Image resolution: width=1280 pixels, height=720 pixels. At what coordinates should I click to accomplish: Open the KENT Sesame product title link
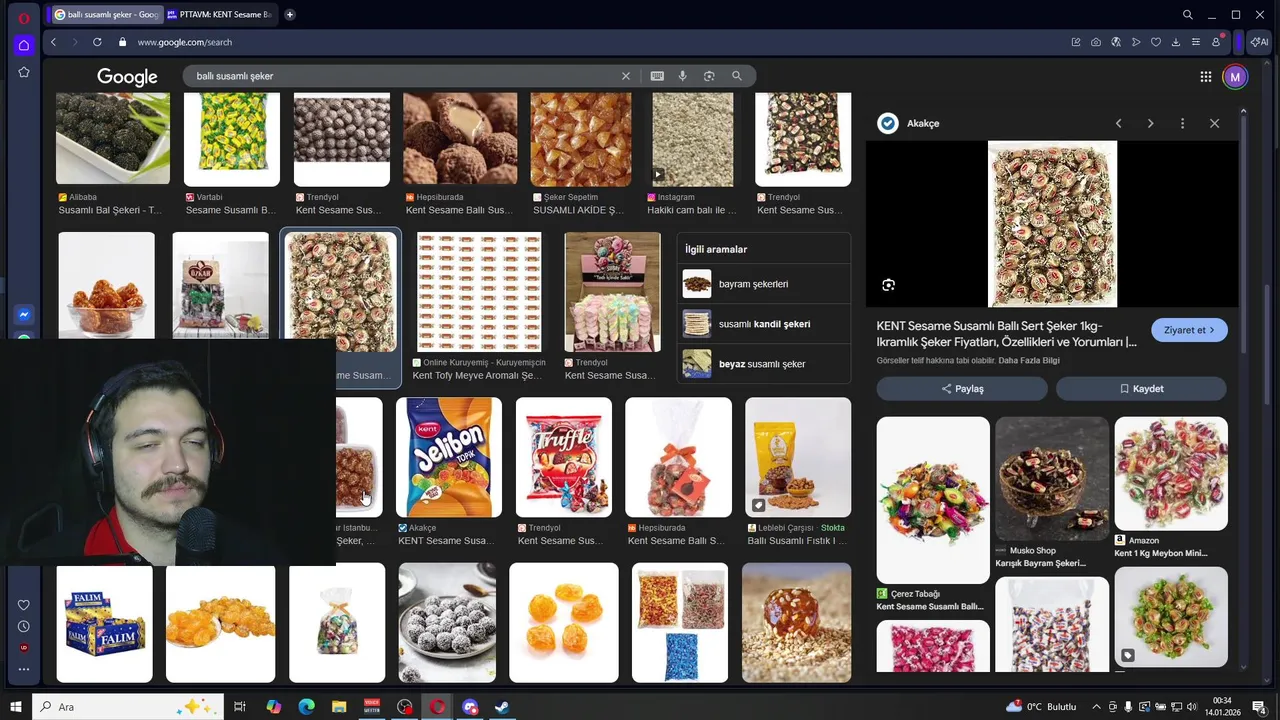click(x=1006, y=334)
